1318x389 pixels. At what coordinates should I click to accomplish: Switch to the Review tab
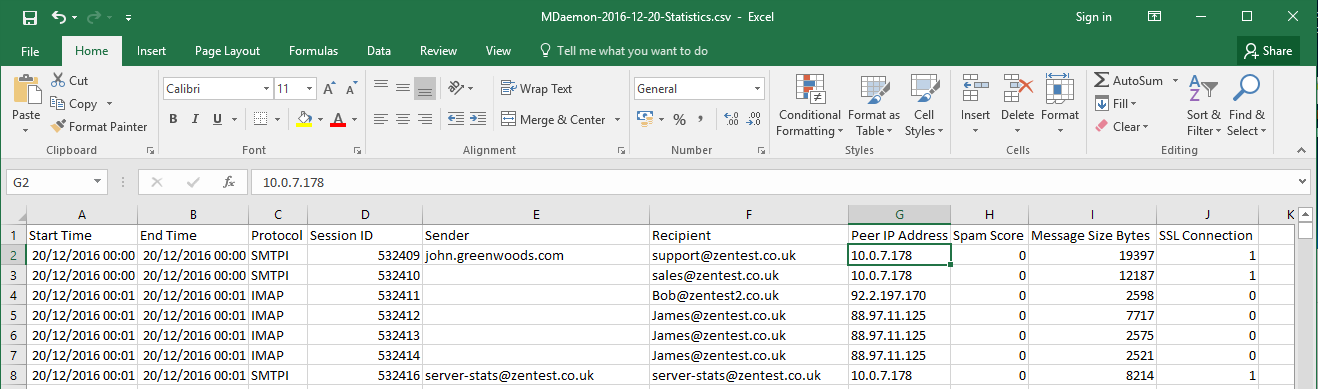pyautogui.click(x=438, y=51)
